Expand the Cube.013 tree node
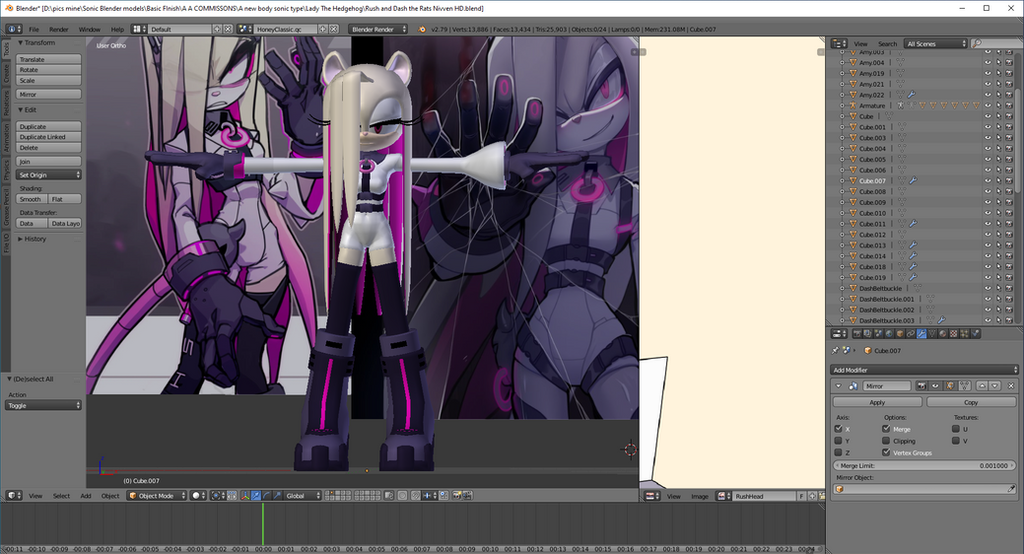This screenshot has height=554, width=1024. [842, 245]
